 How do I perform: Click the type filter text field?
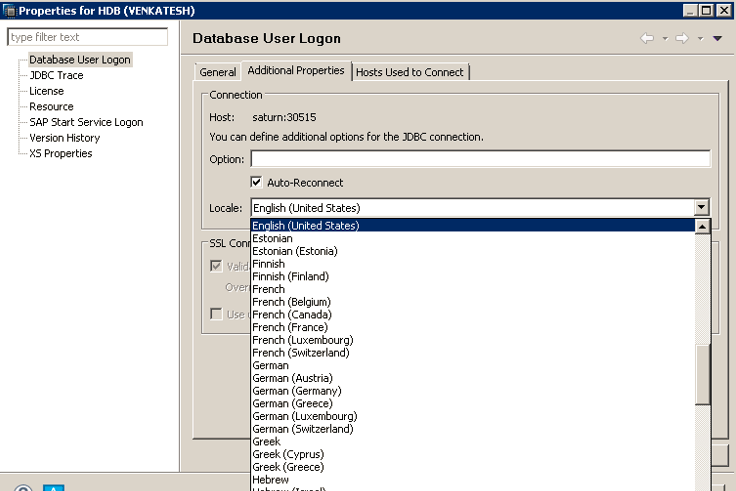pos(88,37)
